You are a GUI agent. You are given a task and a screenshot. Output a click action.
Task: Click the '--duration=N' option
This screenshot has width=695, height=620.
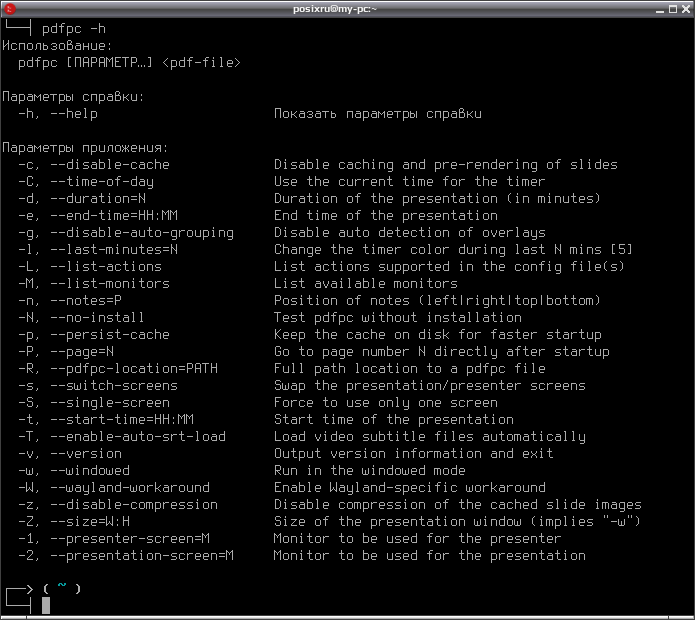click(x=98, y=199)
